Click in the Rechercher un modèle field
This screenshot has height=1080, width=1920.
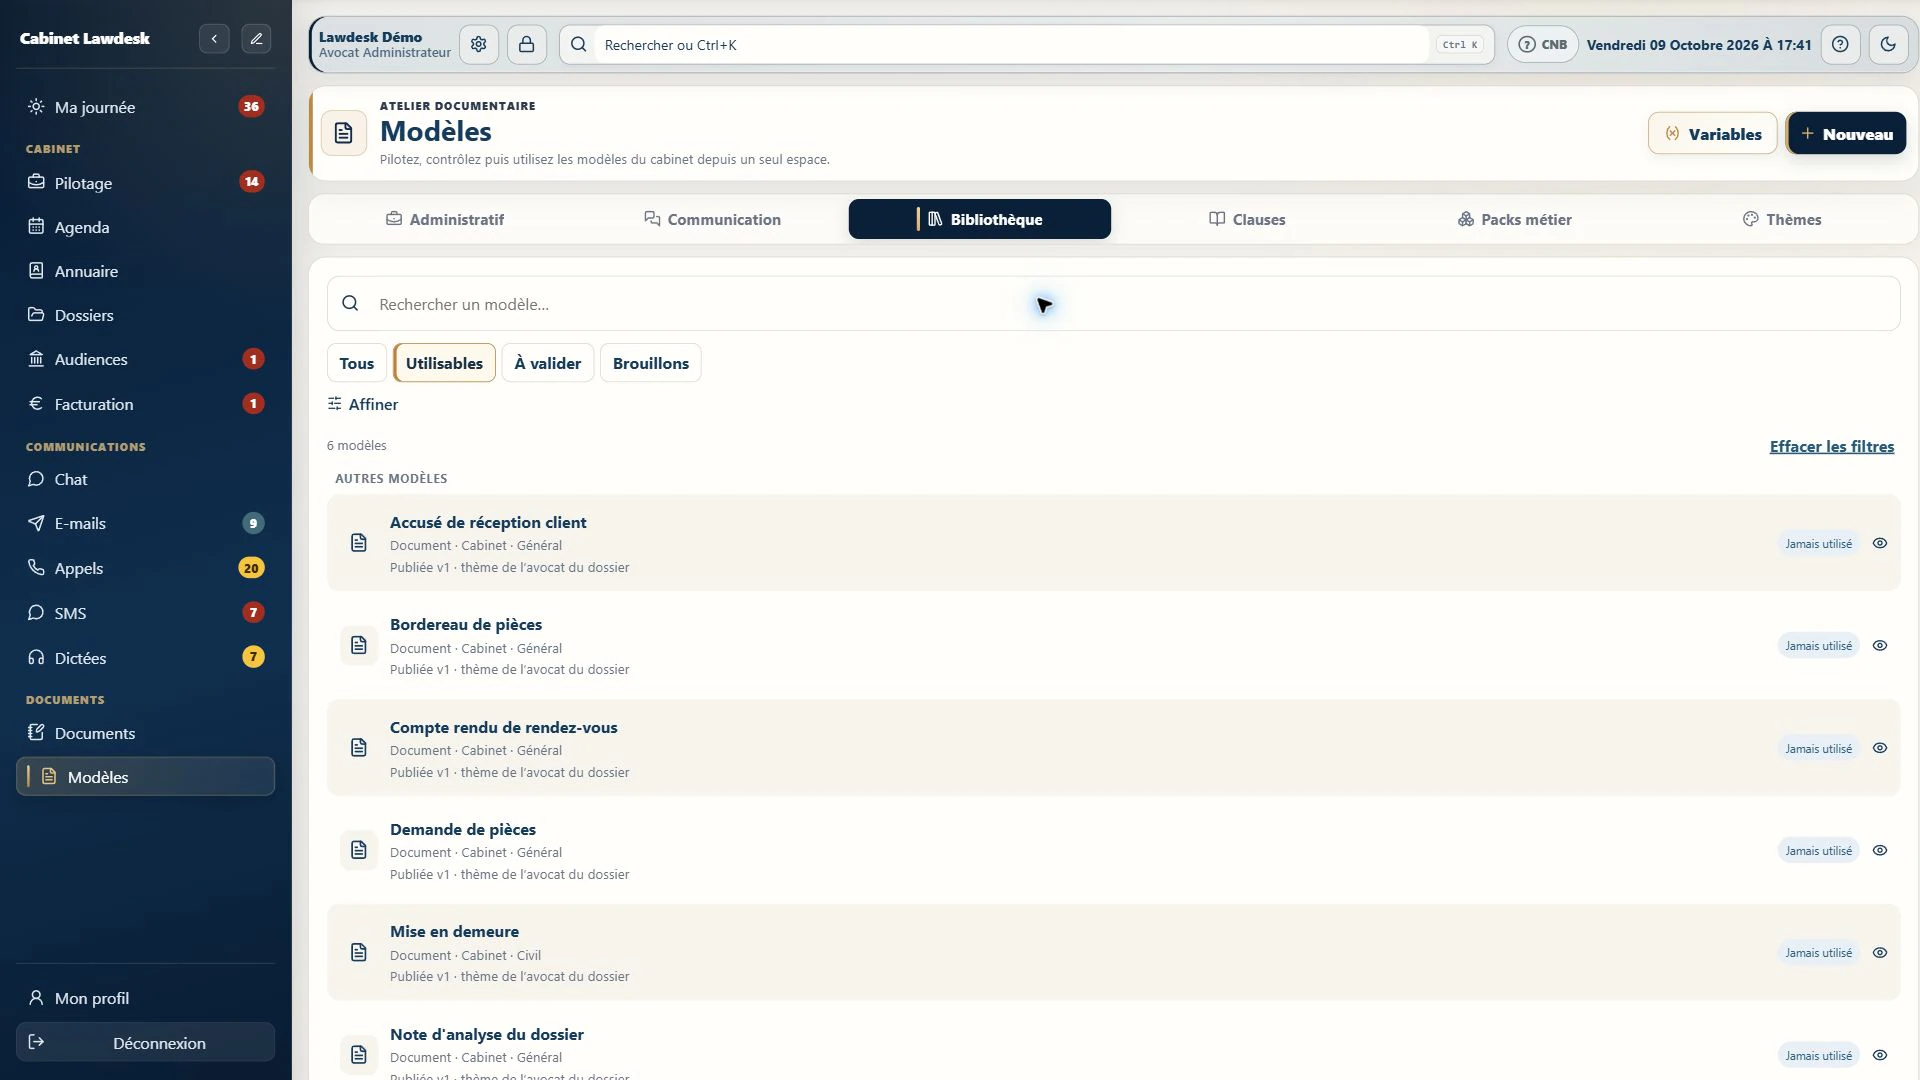point(1113,304)
